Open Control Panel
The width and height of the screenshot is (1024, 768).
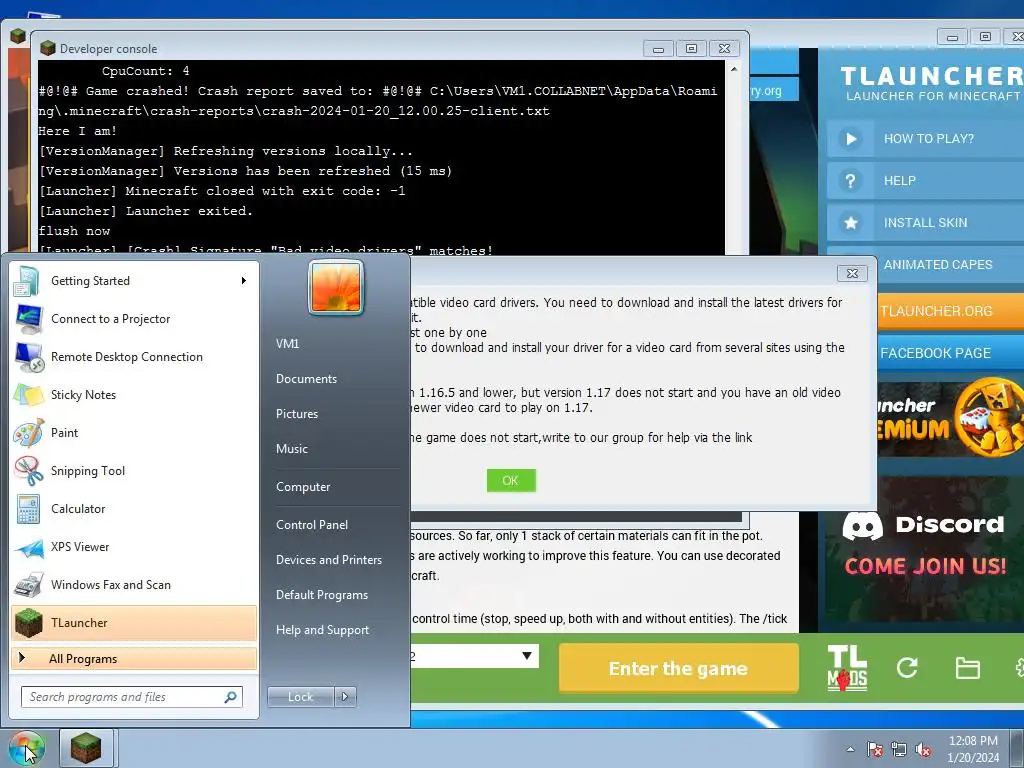tap(312, 524)
